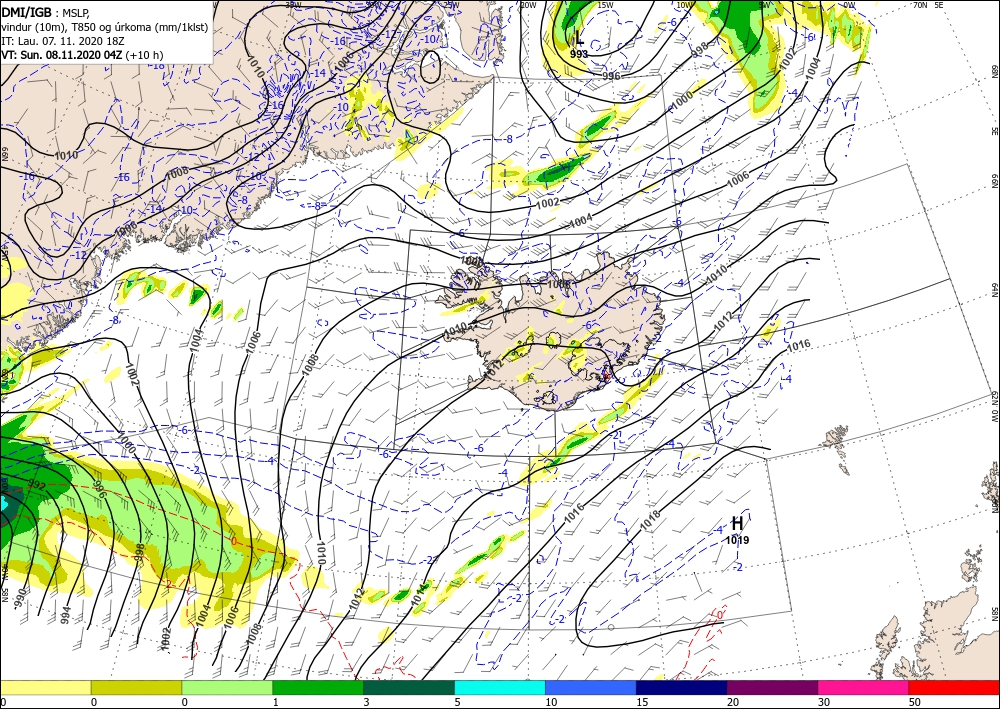Click the legend scale value '1'

click(276, 702)
